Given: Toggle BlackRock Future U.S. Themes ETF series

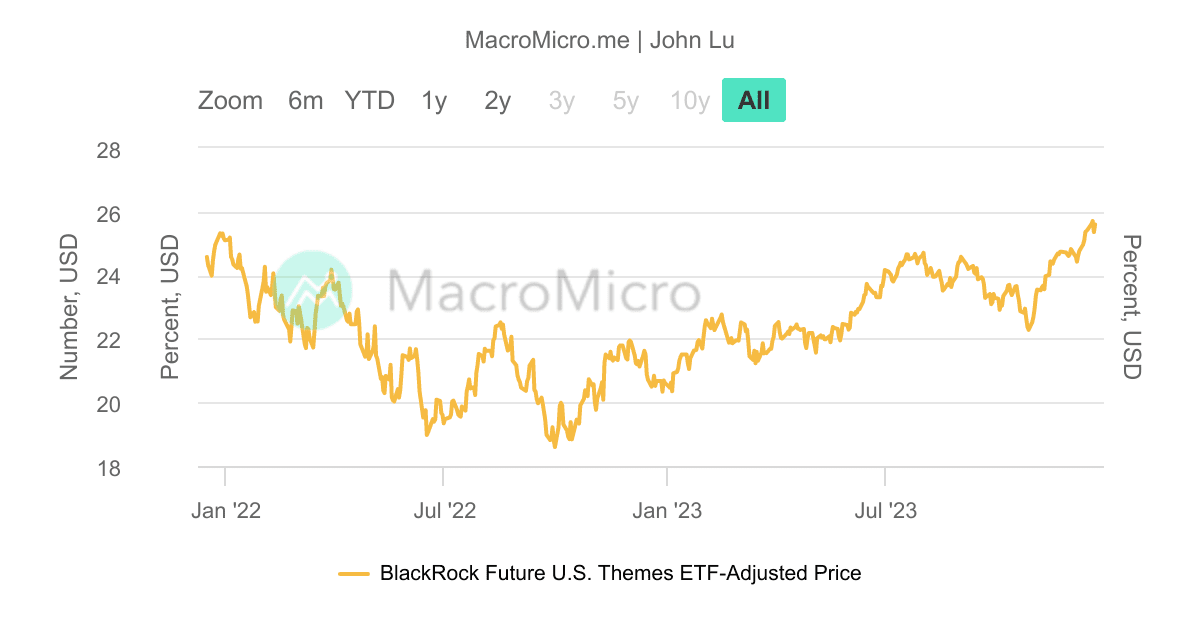Looking at the screenshot, I should click(x=620, y=573).
